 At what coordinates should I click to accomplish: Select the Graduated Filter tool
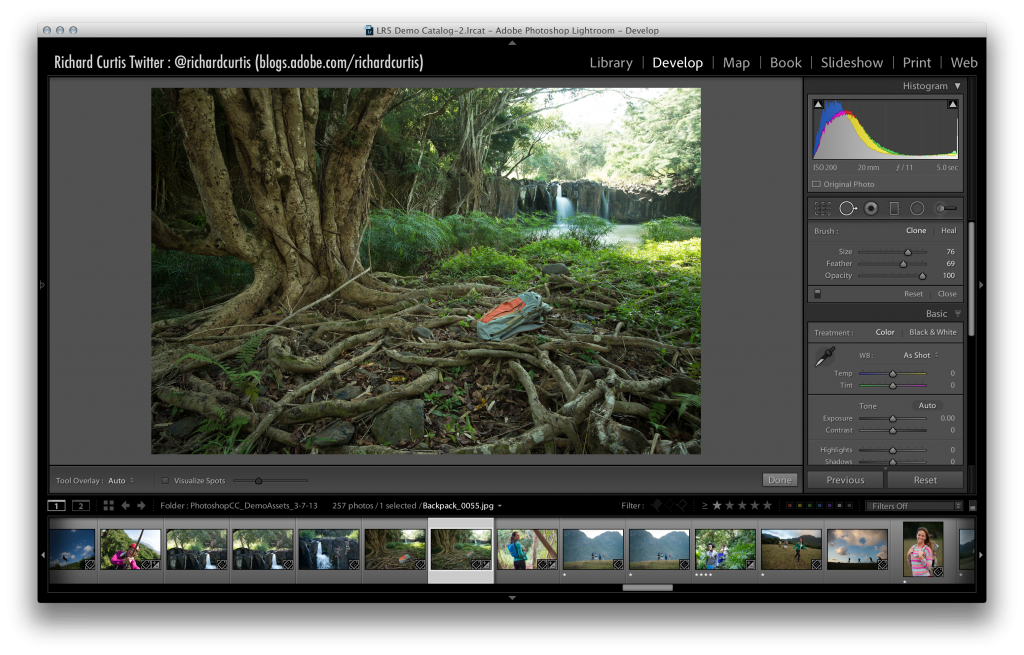[894, 208]
